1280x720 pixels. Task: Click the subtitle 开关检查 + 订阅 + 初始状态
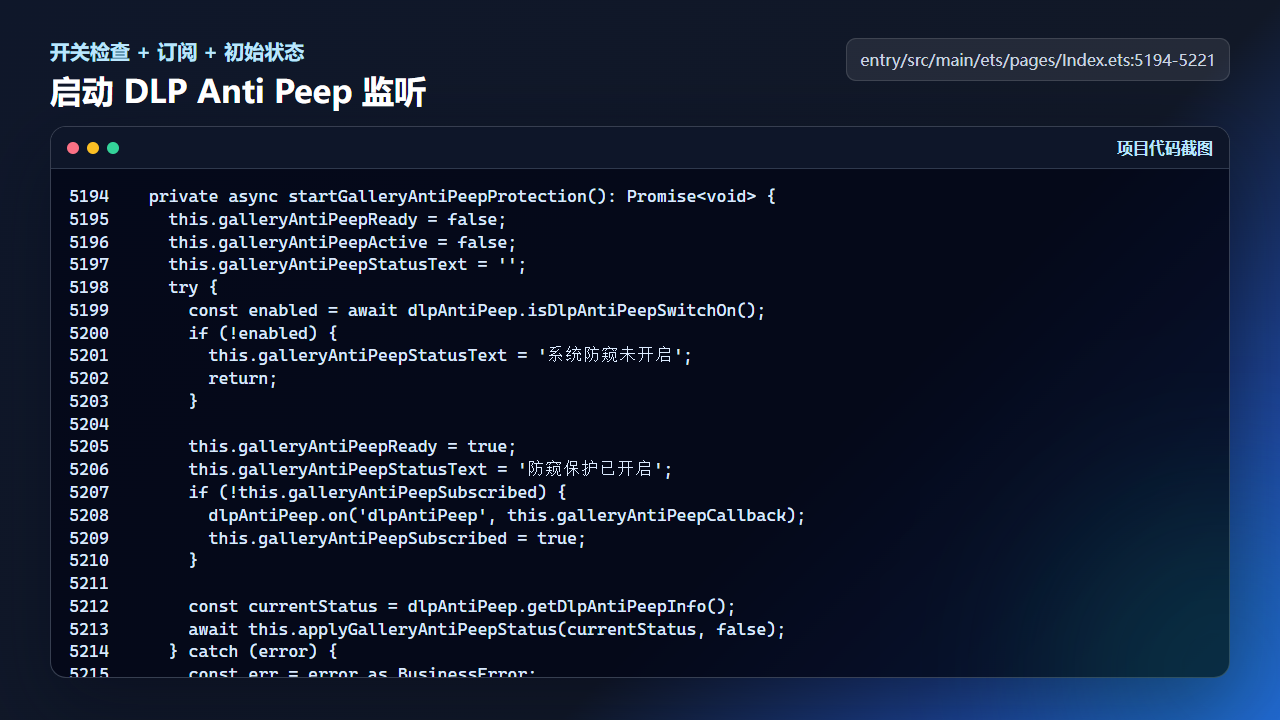[177, 52]
